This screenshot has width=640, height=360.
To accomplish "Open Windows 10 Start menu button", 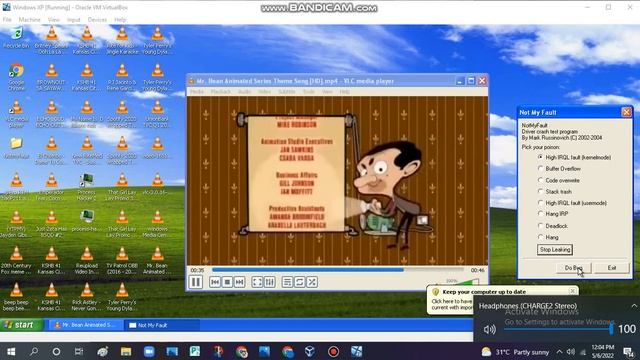I will tap(11, 351).
